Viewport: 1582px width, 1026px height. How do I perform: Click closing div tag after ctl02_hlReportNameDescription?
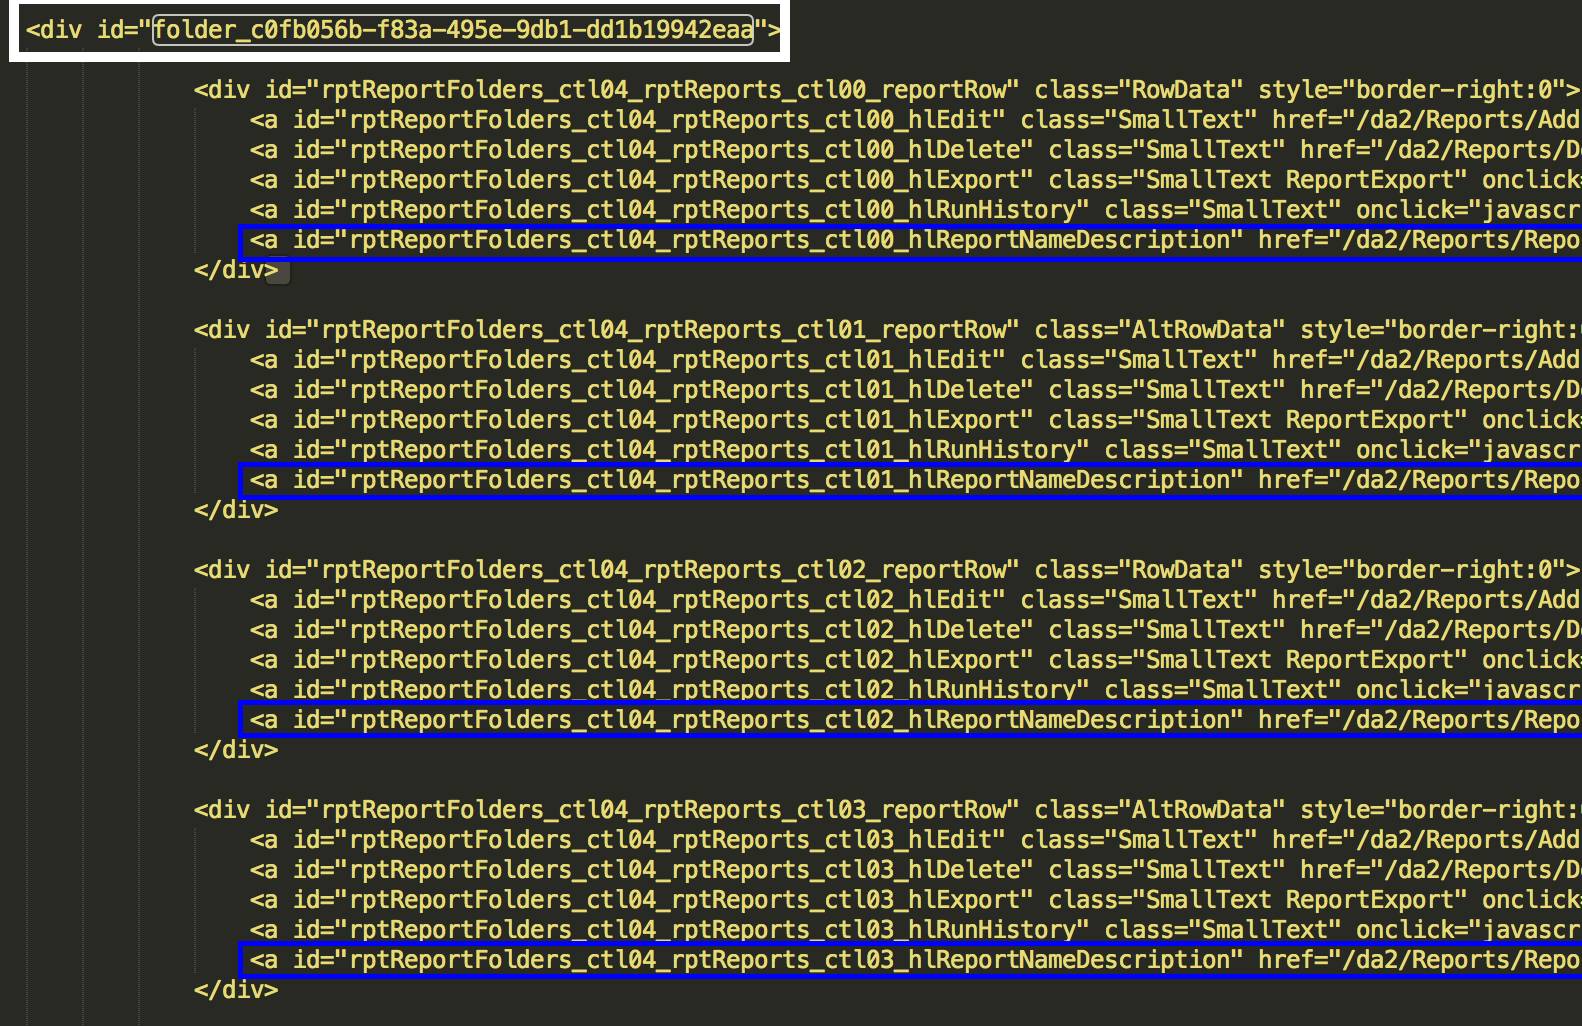[236, 750]
